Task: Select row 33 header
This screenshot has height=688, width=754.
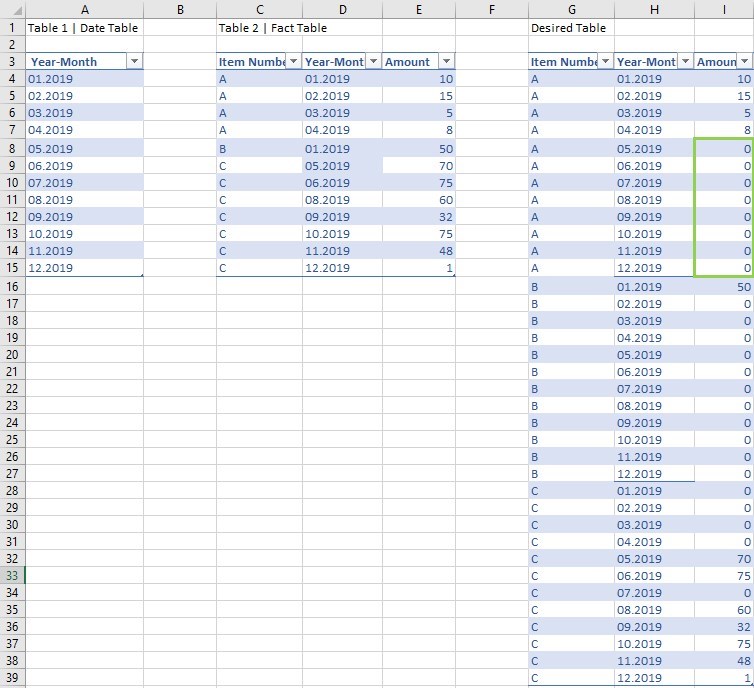Action: (13, 575)
